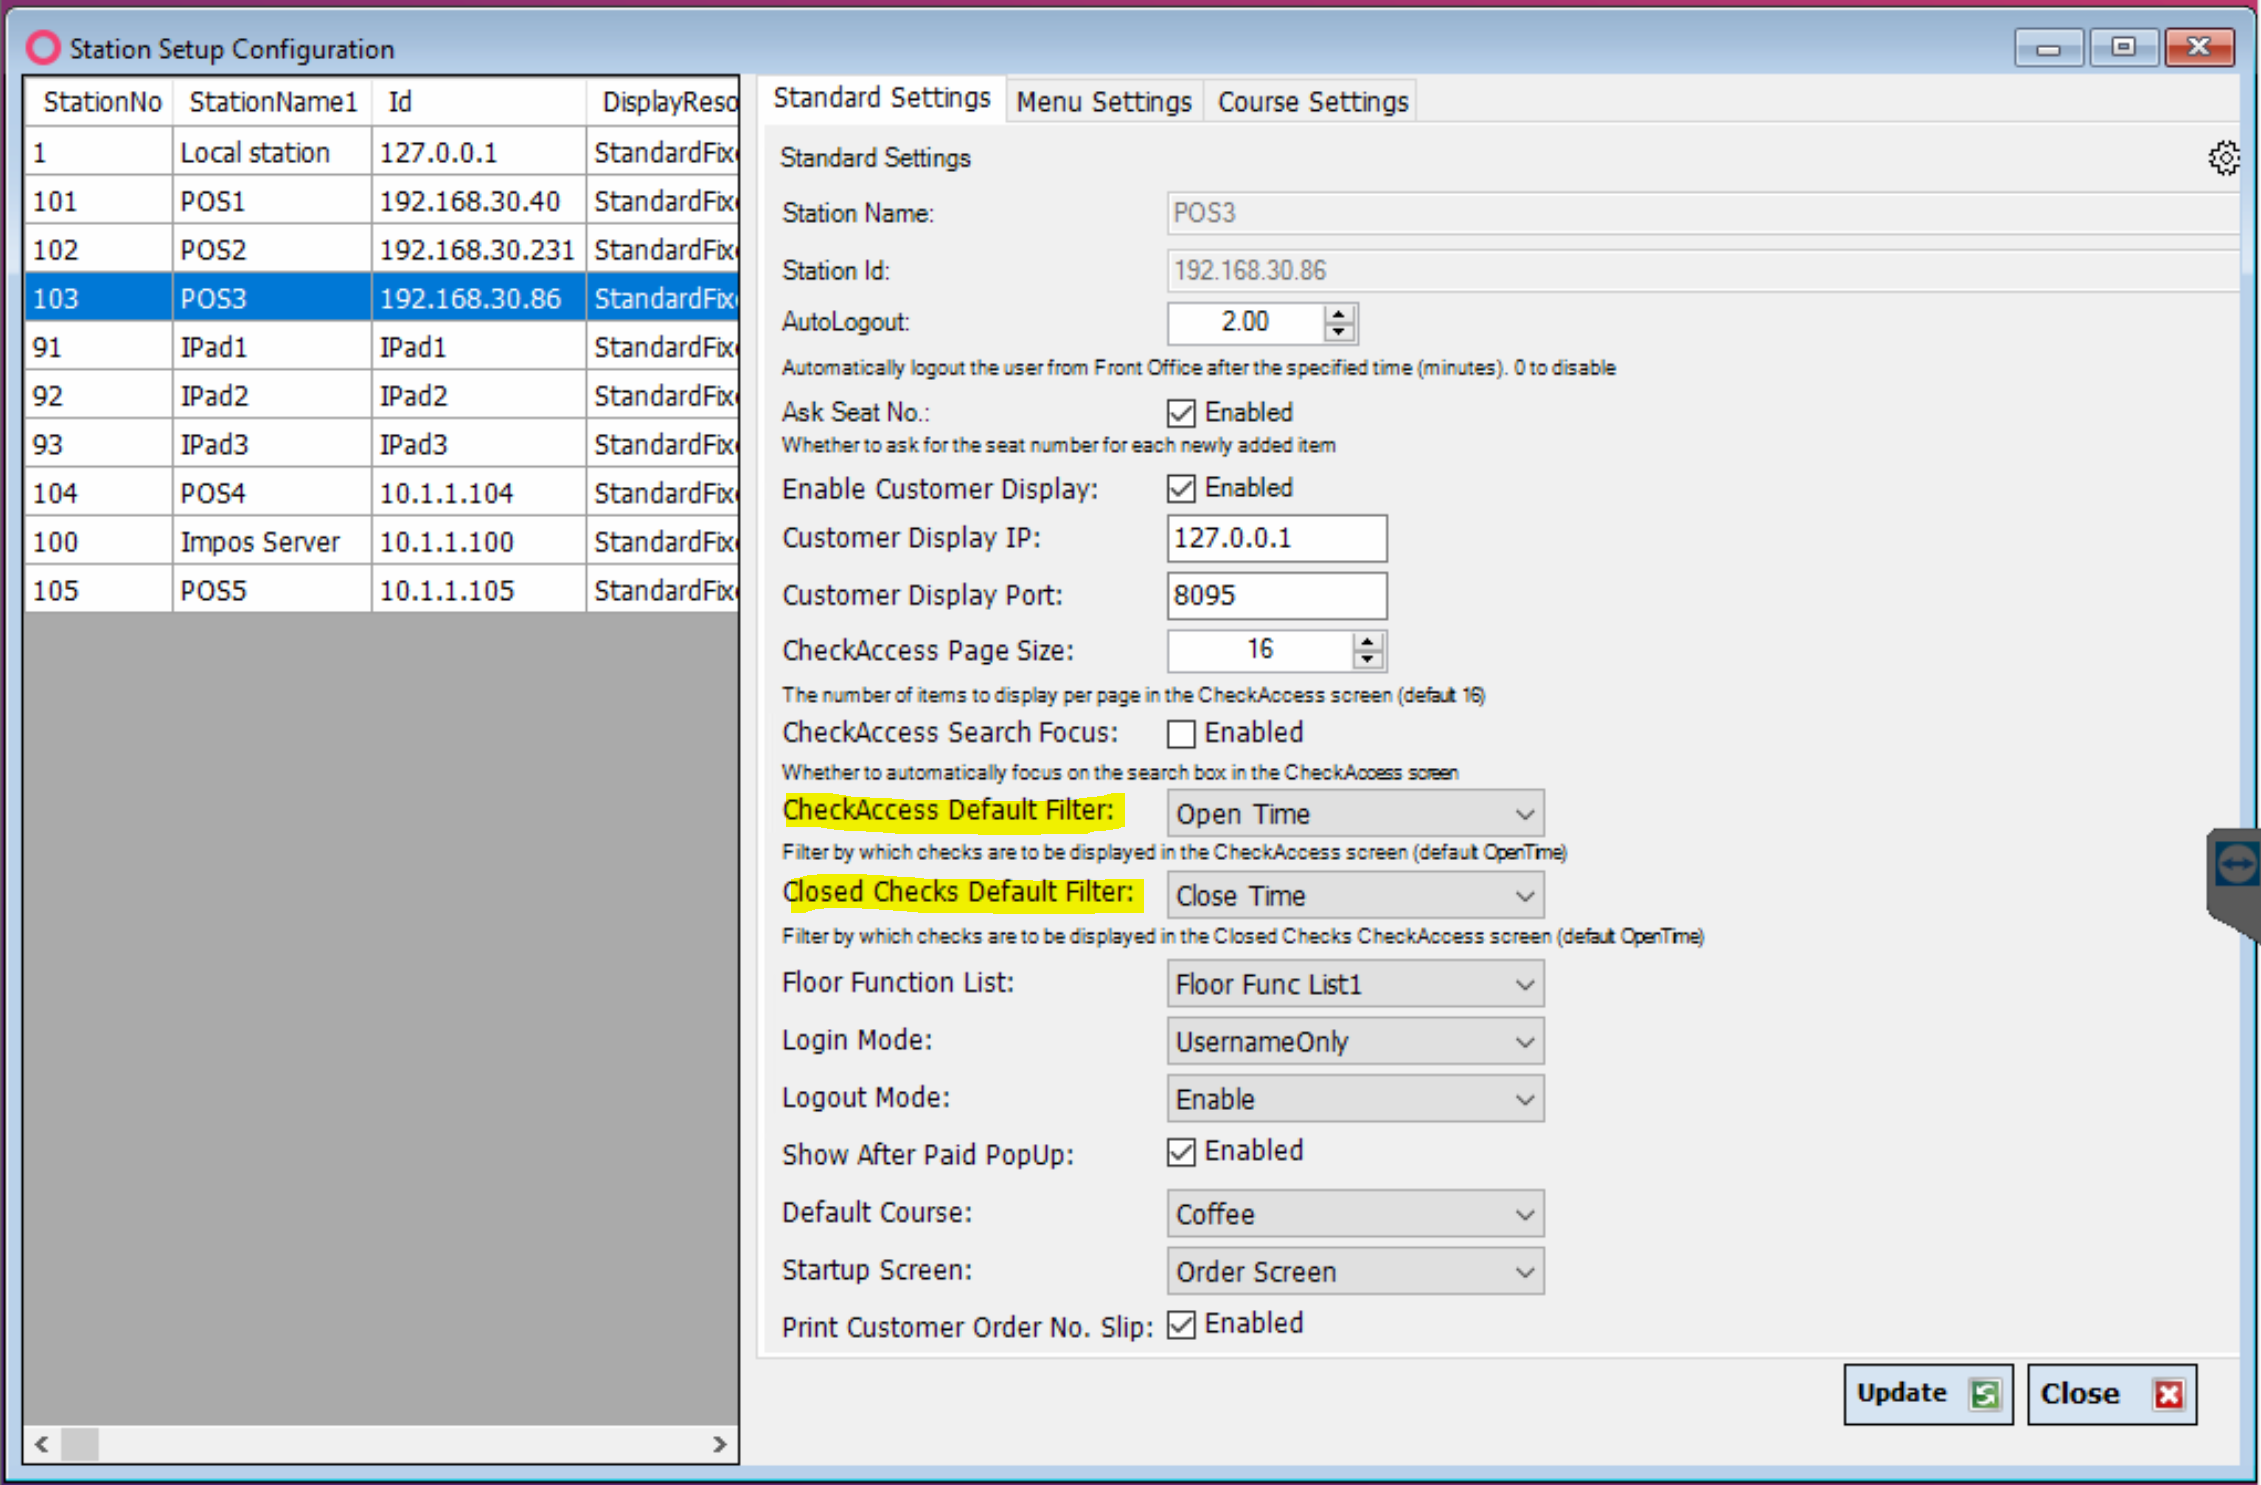Toggle Print Customer Order No. Slip checkbox
This screenshot has height=1485, width=2261.
point(1181,1325)
